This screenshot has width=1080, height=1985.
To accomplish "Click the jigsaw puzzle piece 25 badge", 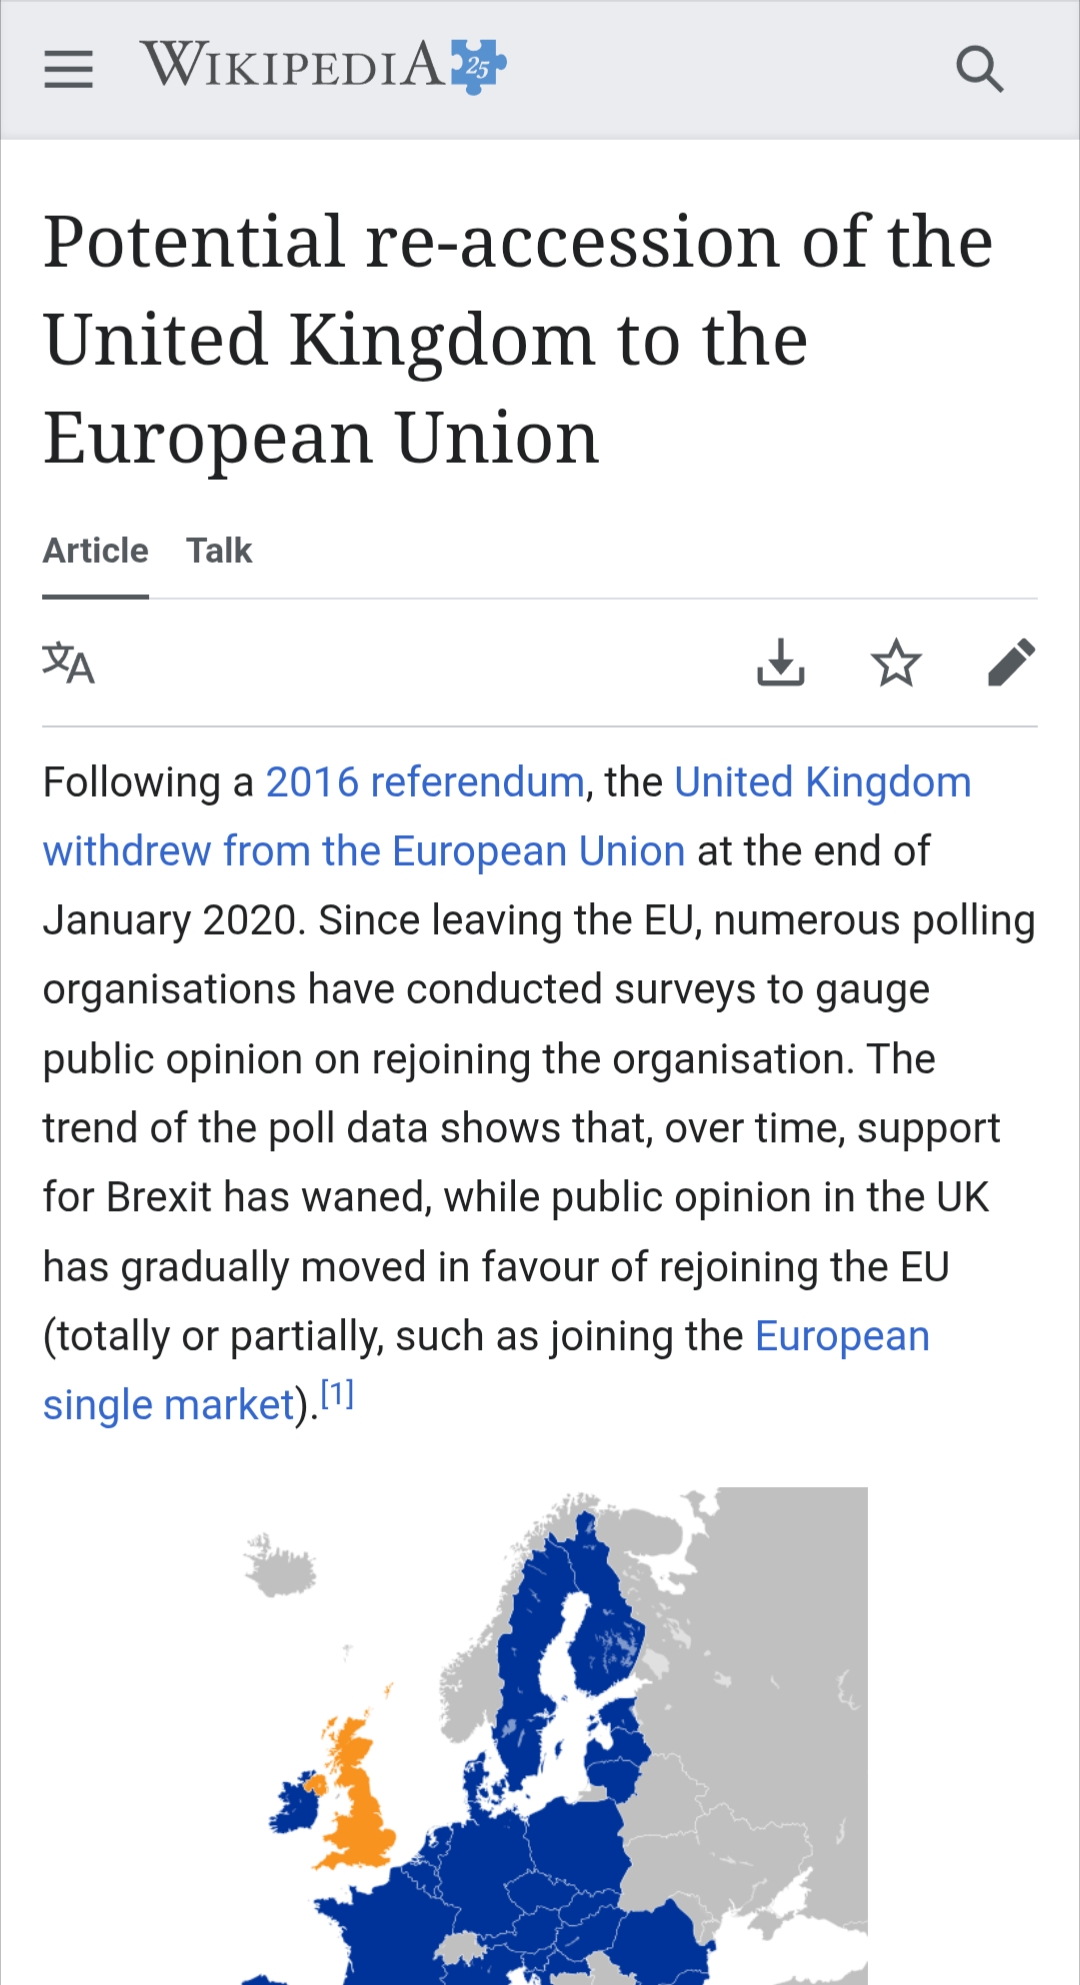I will [x=479, y=66].
